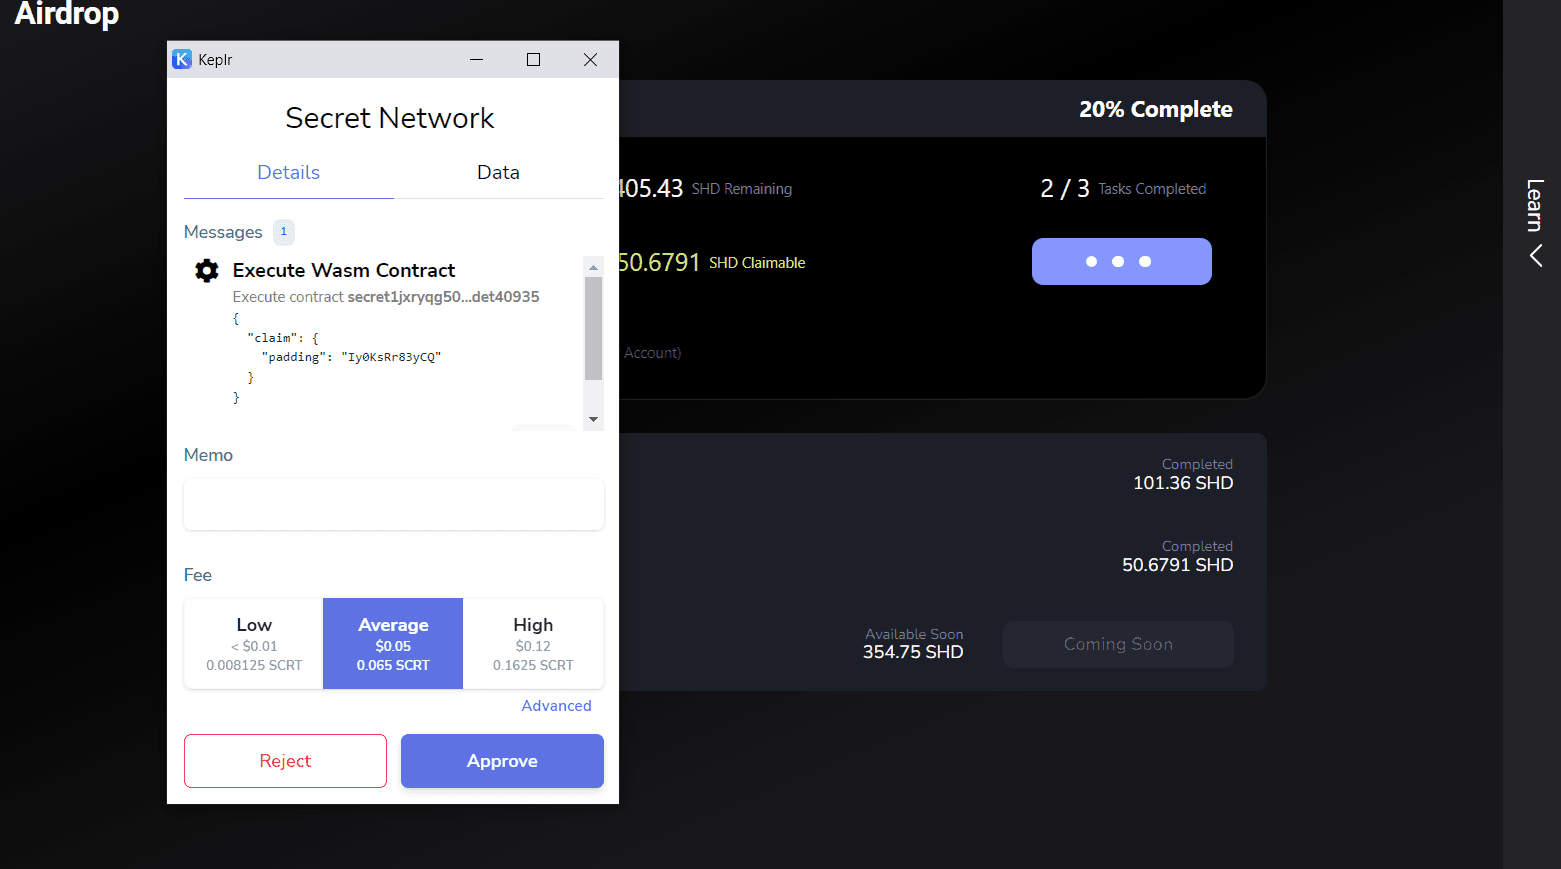Click the 101.36 SHD completed value
This screenshot has height=869, width=1561.
coord(1183,483)
